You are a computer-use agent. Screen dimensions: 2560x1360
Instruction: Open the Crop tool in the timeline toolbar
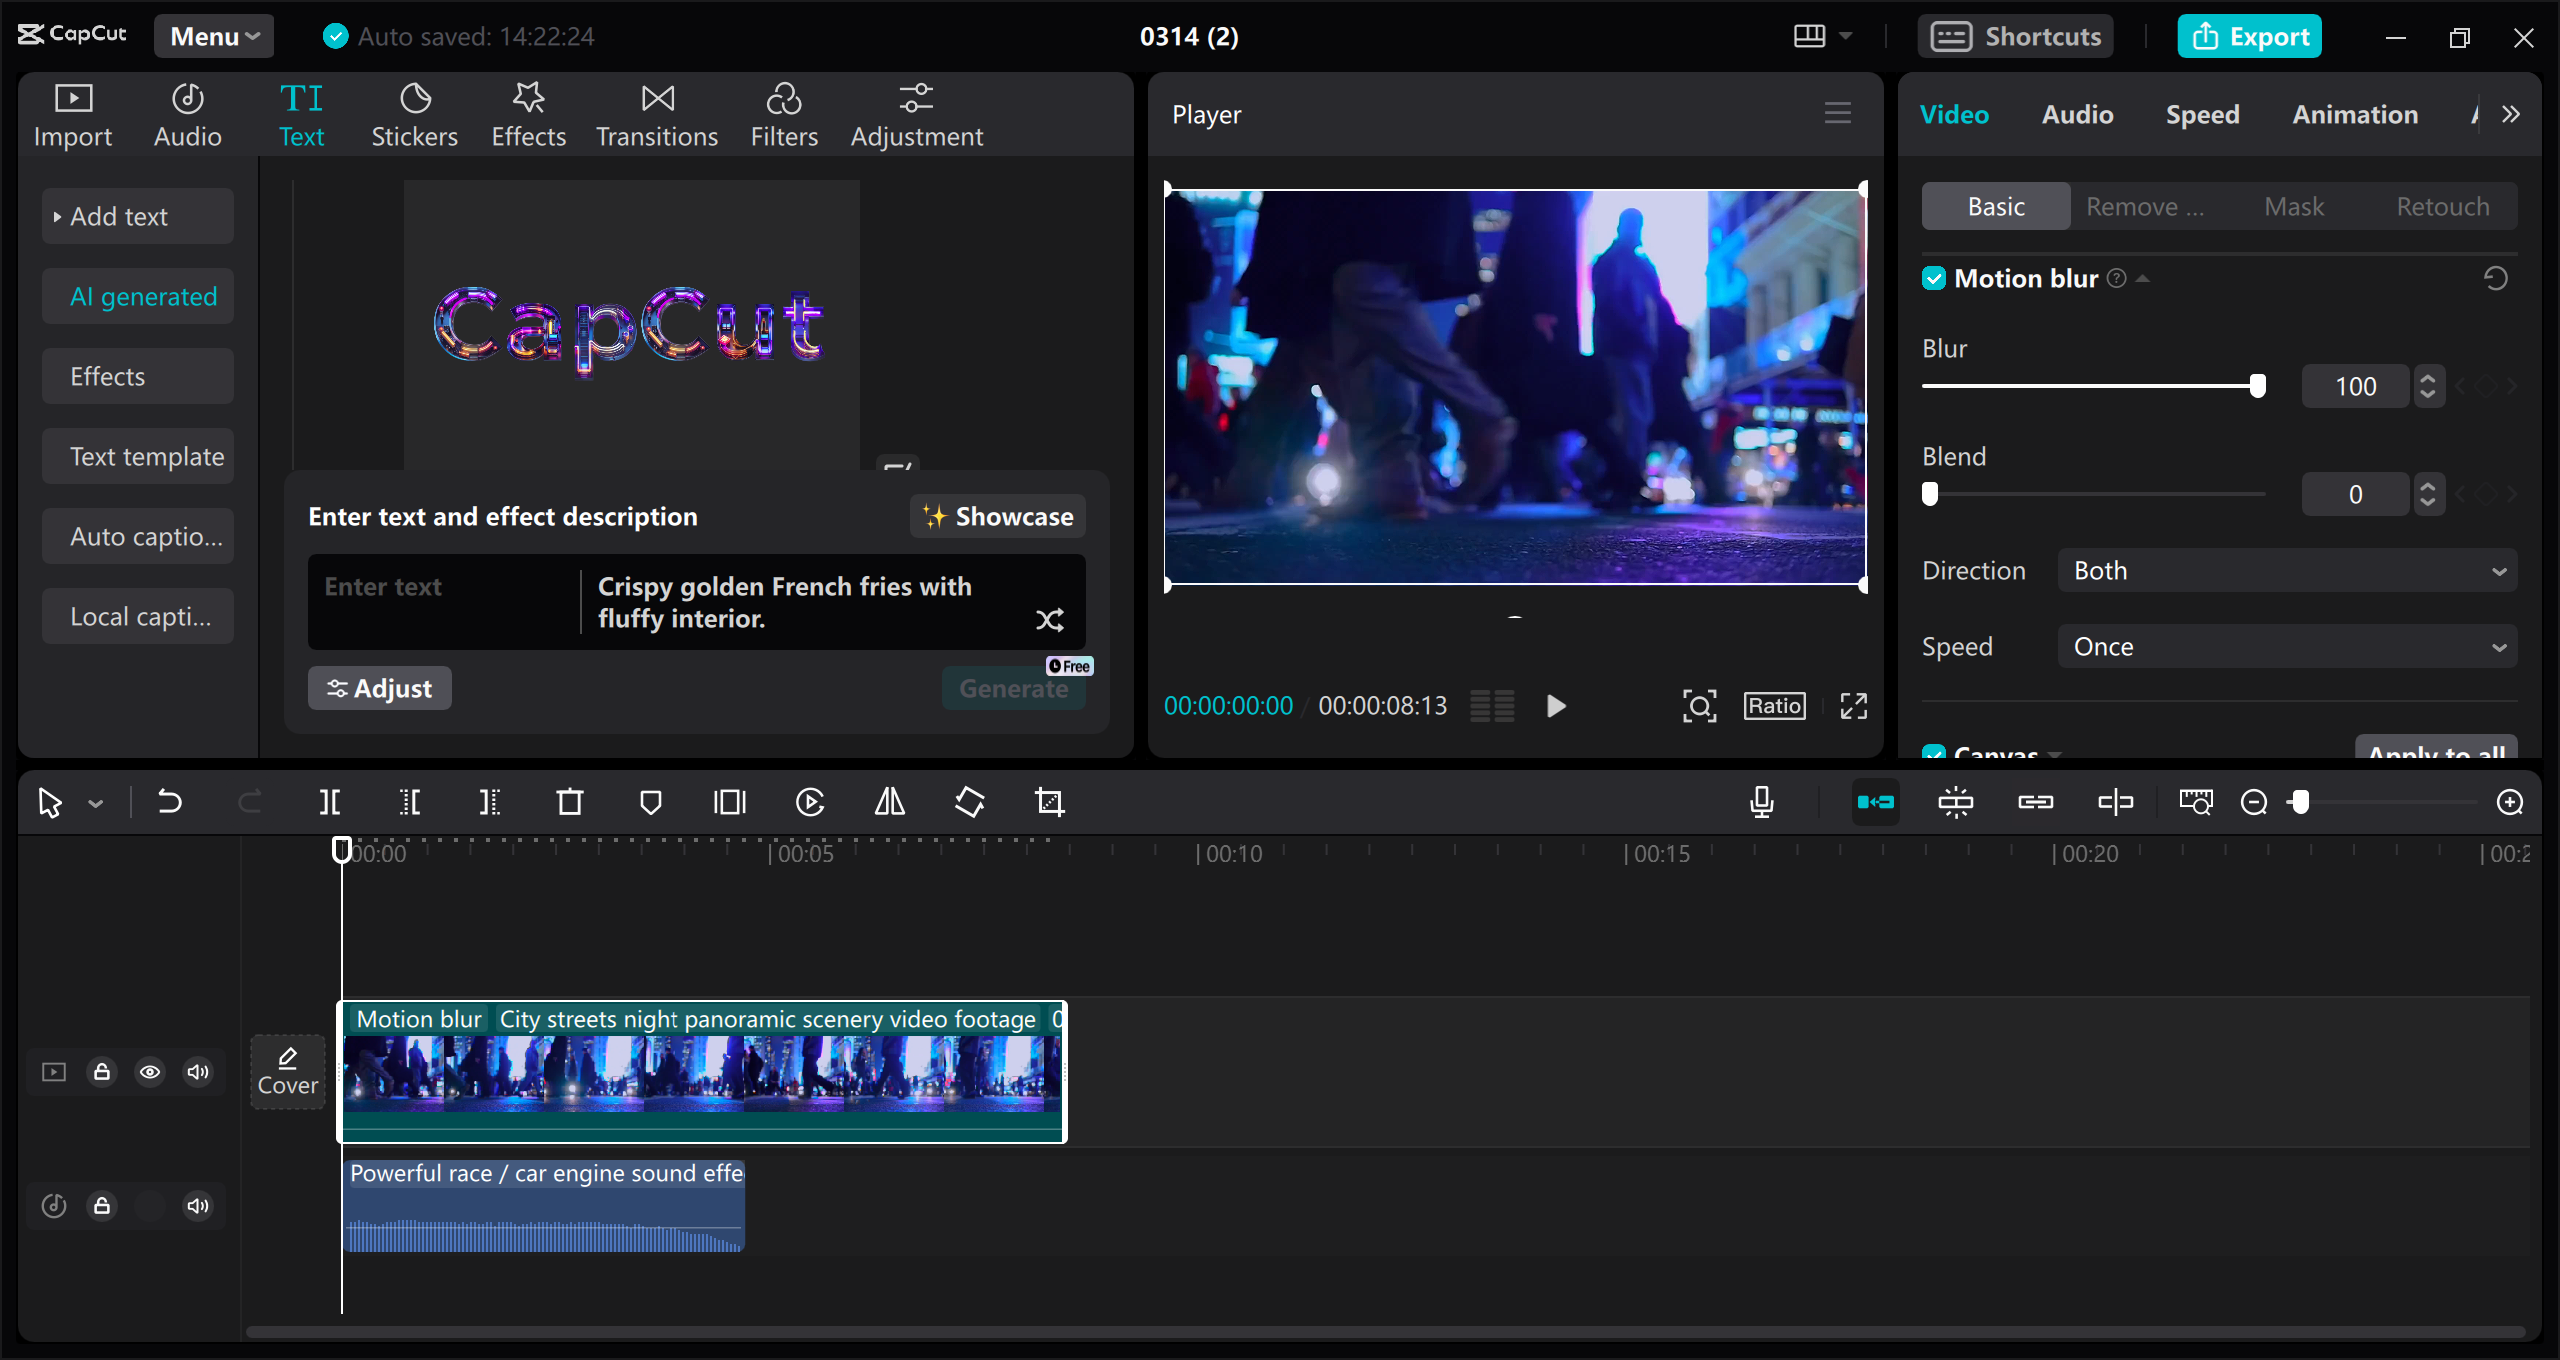point(1049,802)
